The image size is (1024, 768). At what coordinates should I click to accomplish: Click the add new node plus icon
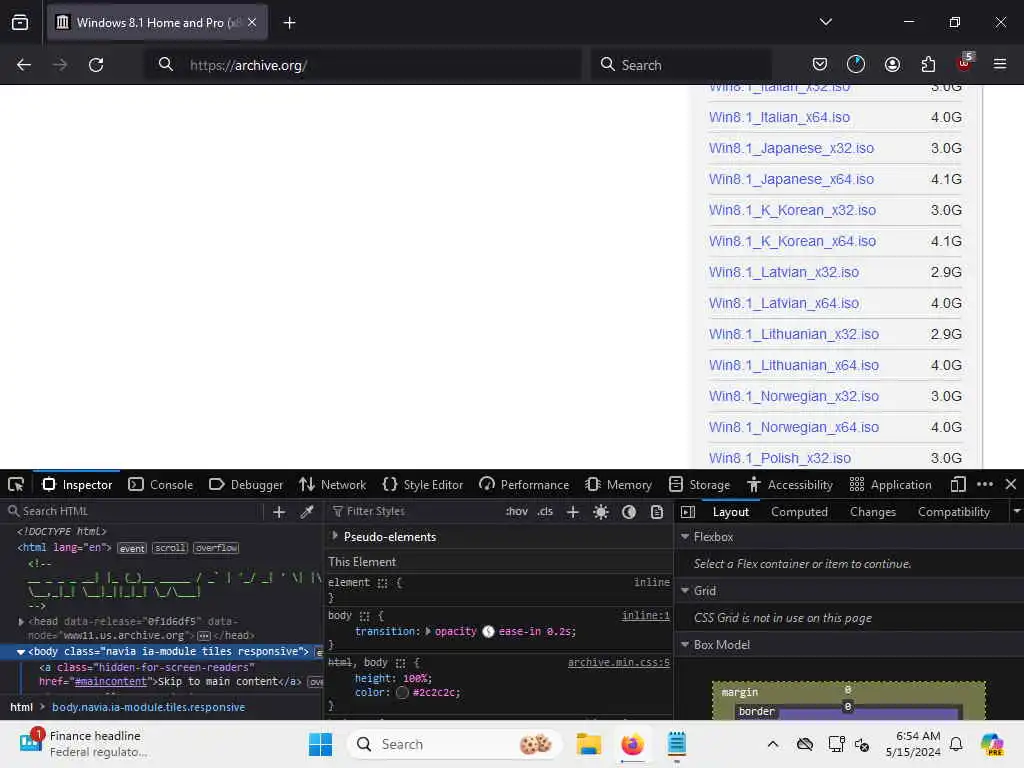(x=279, y=512)
